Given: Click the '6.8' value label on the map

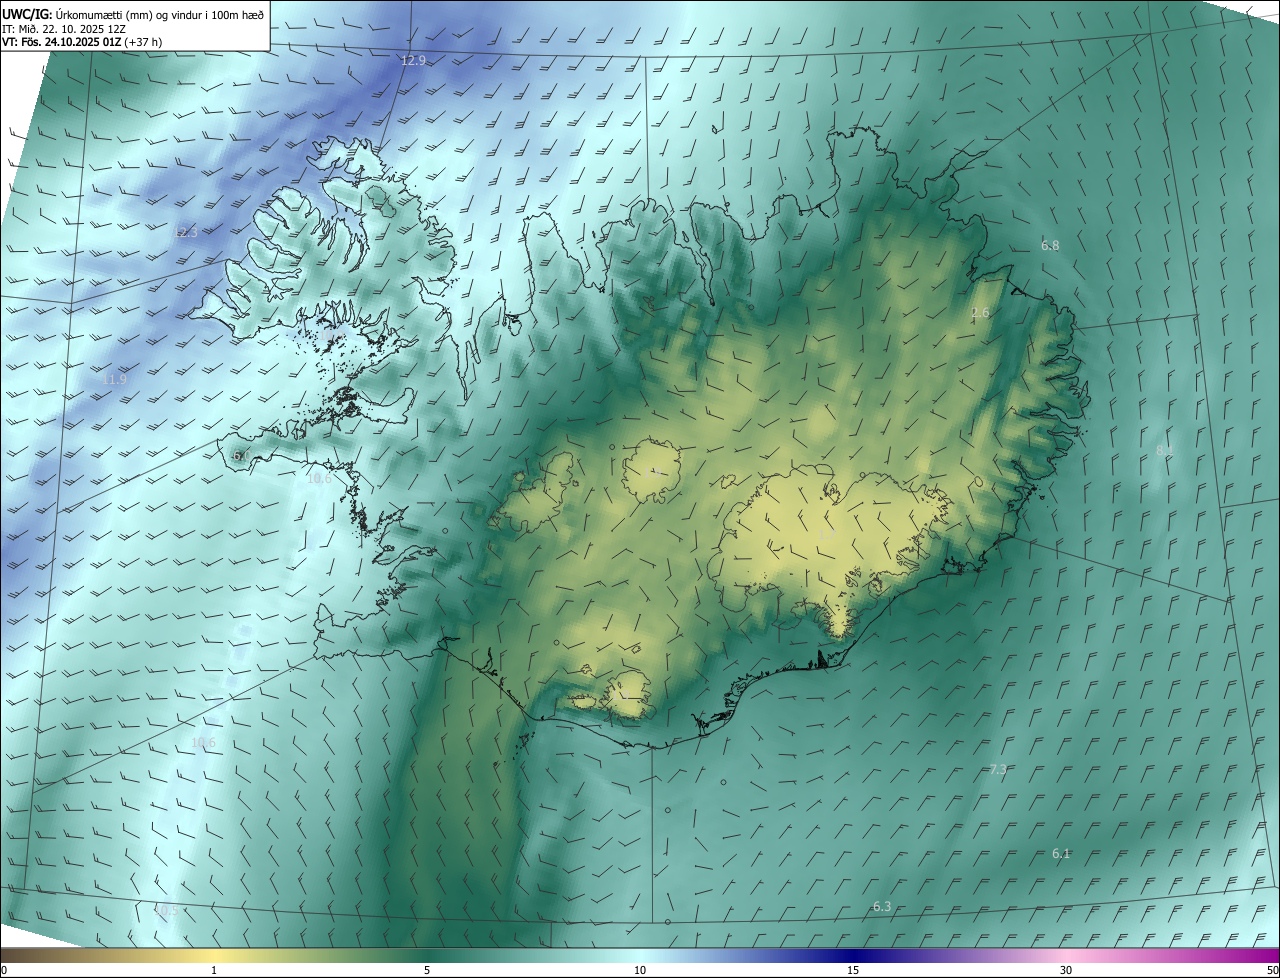Looking at the screenshot, I should (x=1050, y=246).
